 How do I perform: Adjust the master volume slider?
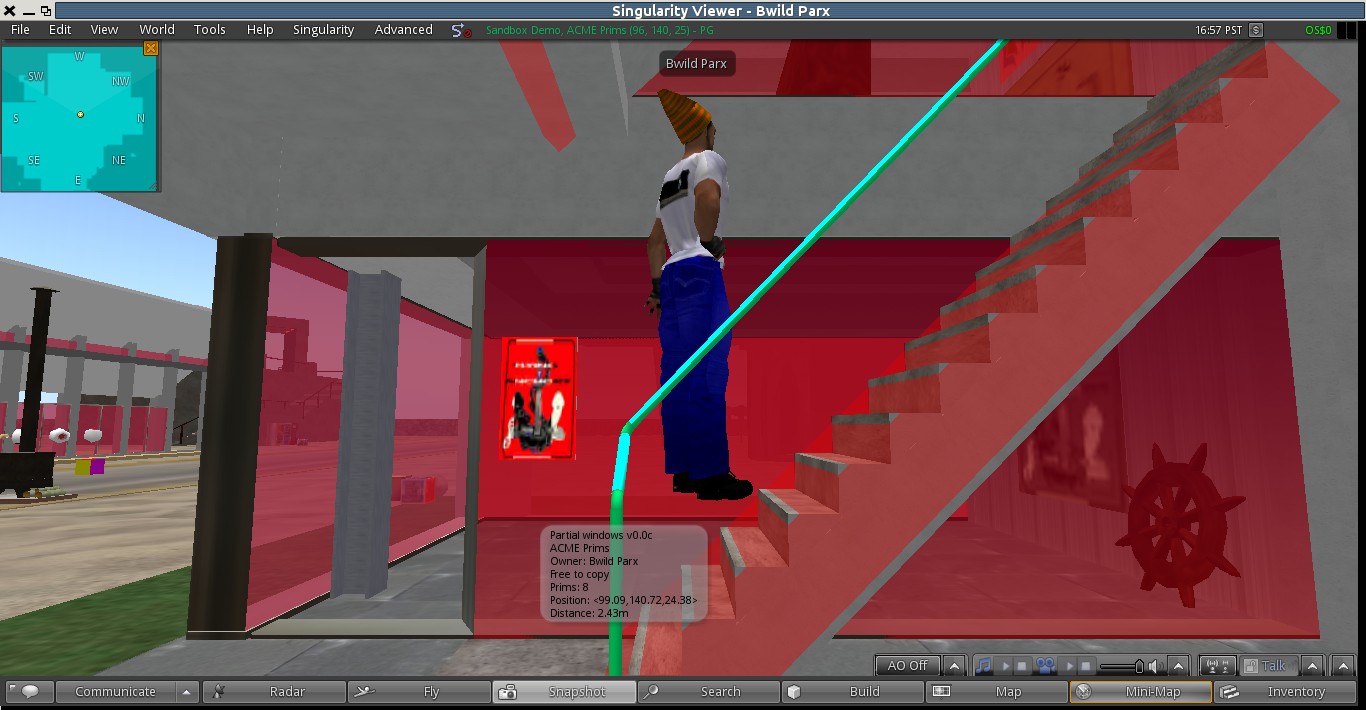point(1123,666)
